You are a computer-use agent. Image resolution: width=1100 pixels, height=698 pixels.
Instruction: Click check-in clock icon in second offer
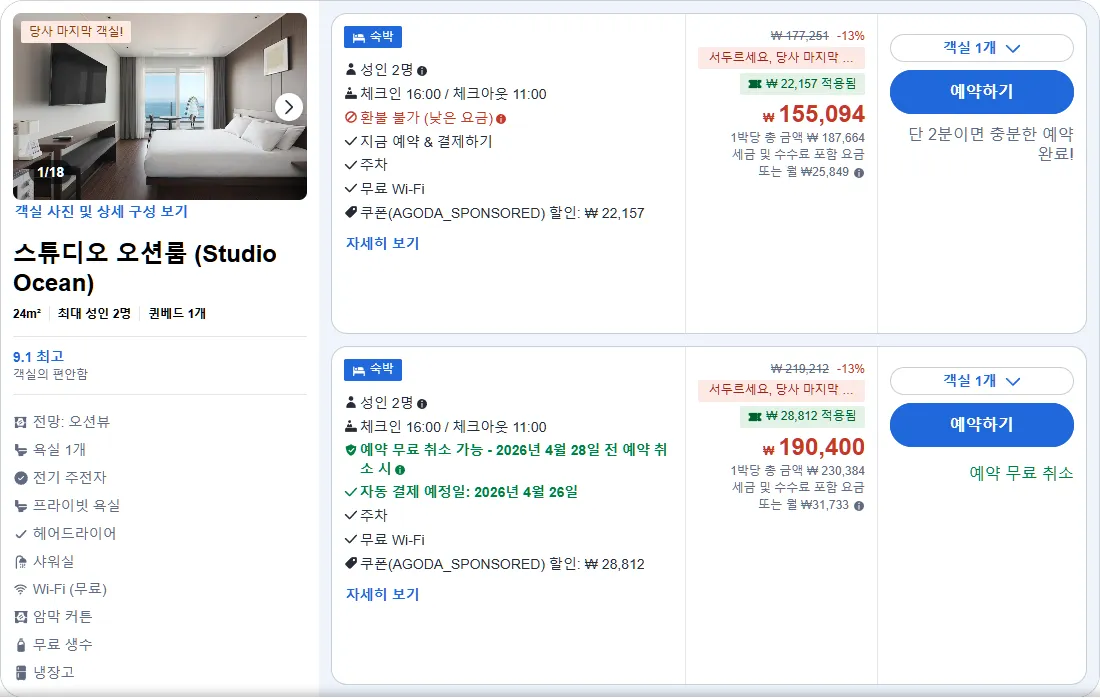[351, 427]
